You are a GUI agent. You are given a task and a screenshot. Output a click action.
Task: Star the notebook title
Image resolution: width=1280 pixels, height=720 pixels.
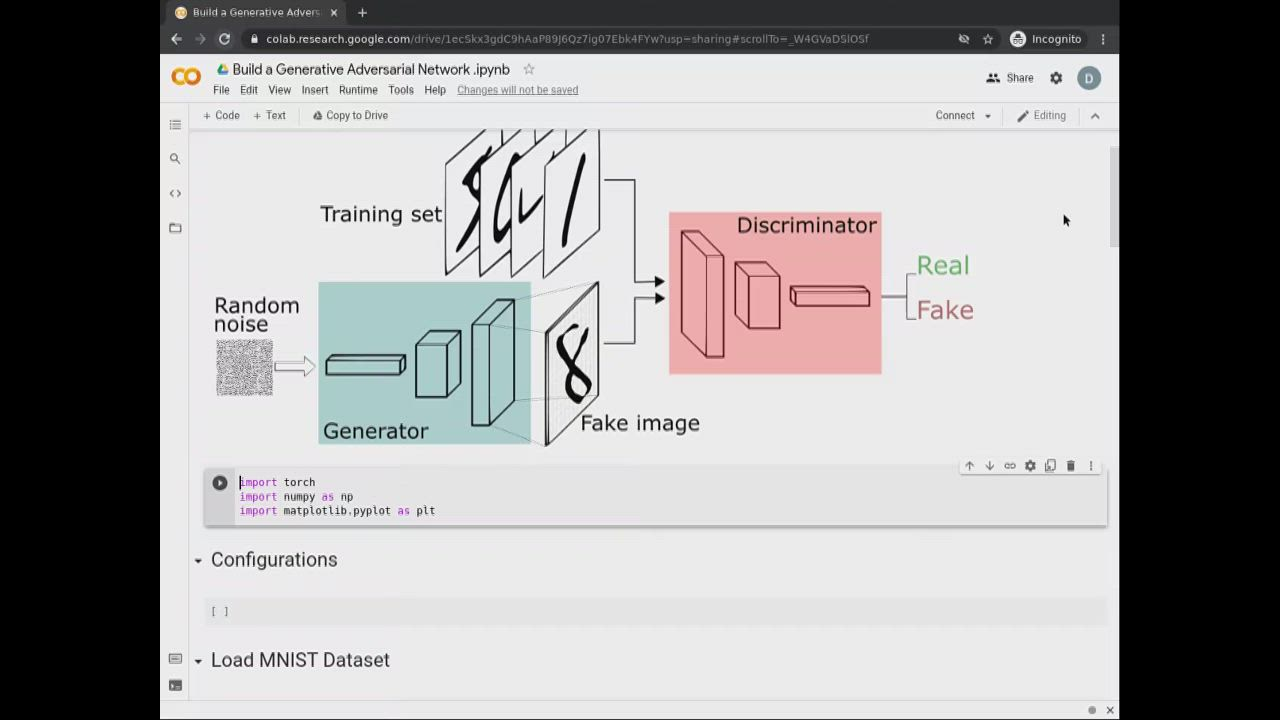(x=529, y=69)
